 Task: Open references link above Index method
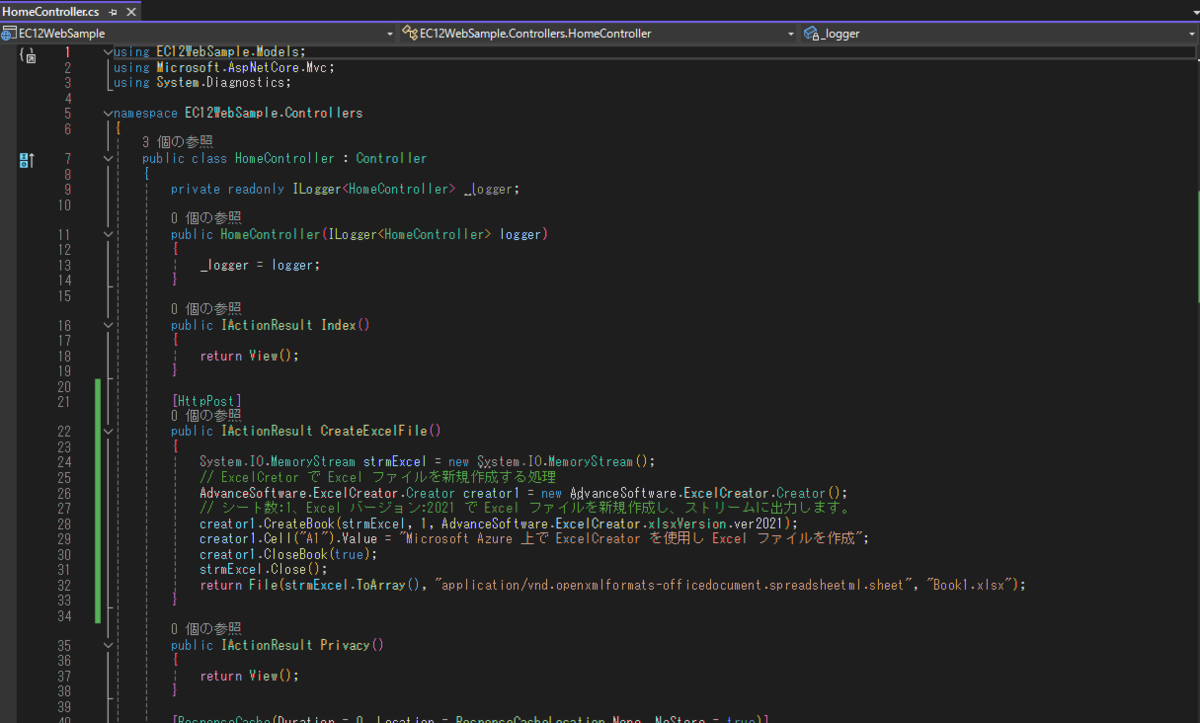(x=206, y=309)
